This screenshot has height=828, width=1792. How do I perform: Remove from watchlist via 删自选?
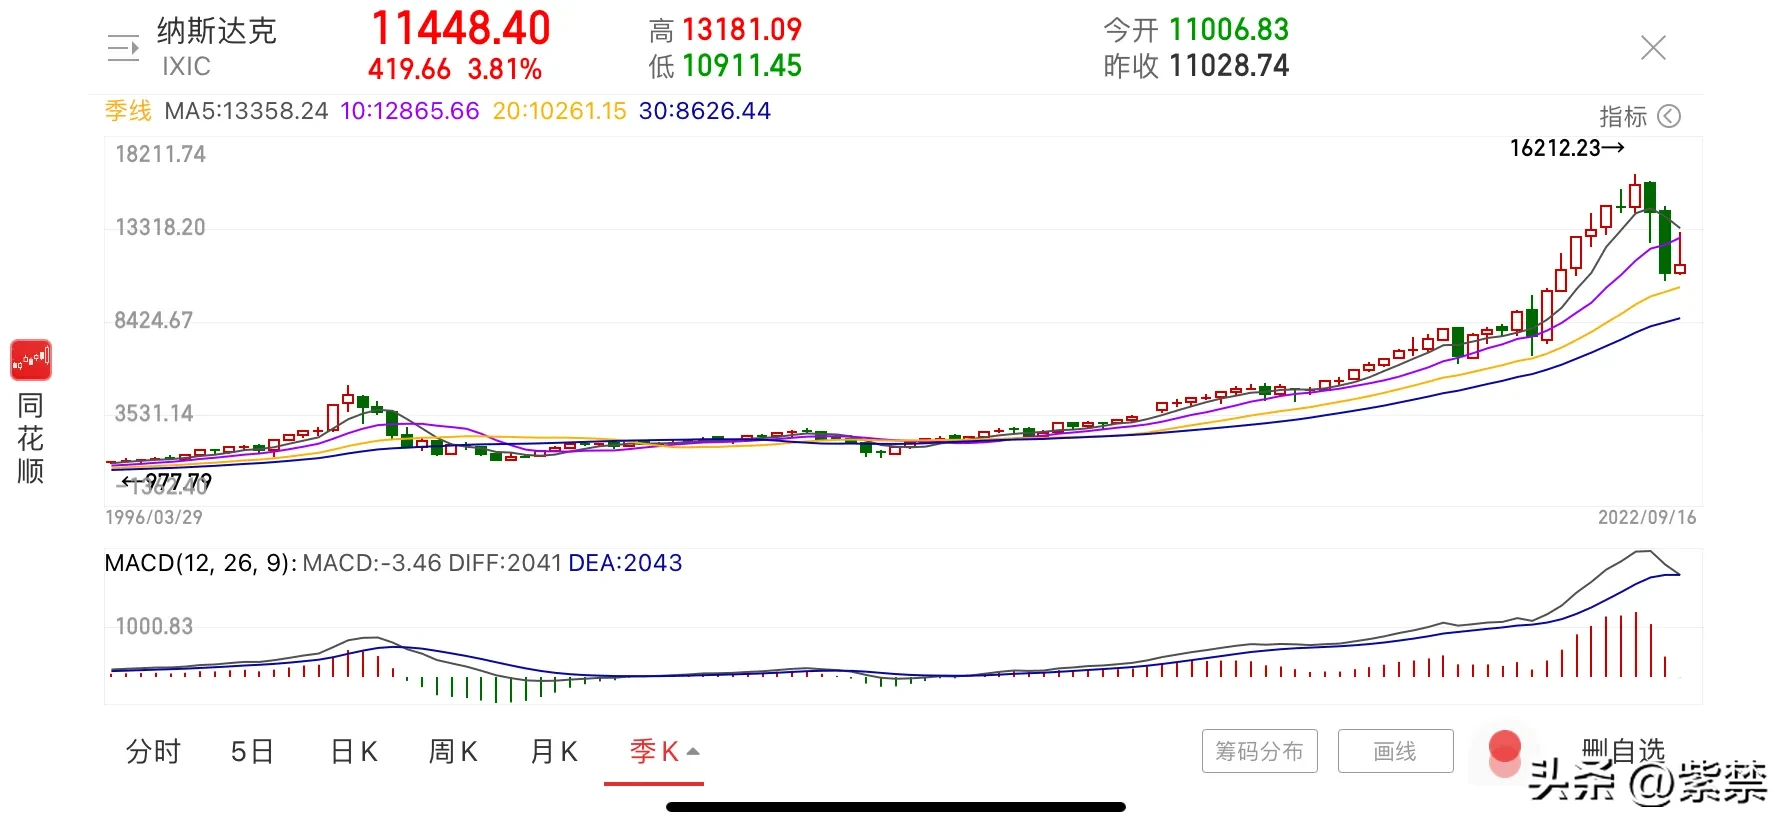pos(1623,750)
